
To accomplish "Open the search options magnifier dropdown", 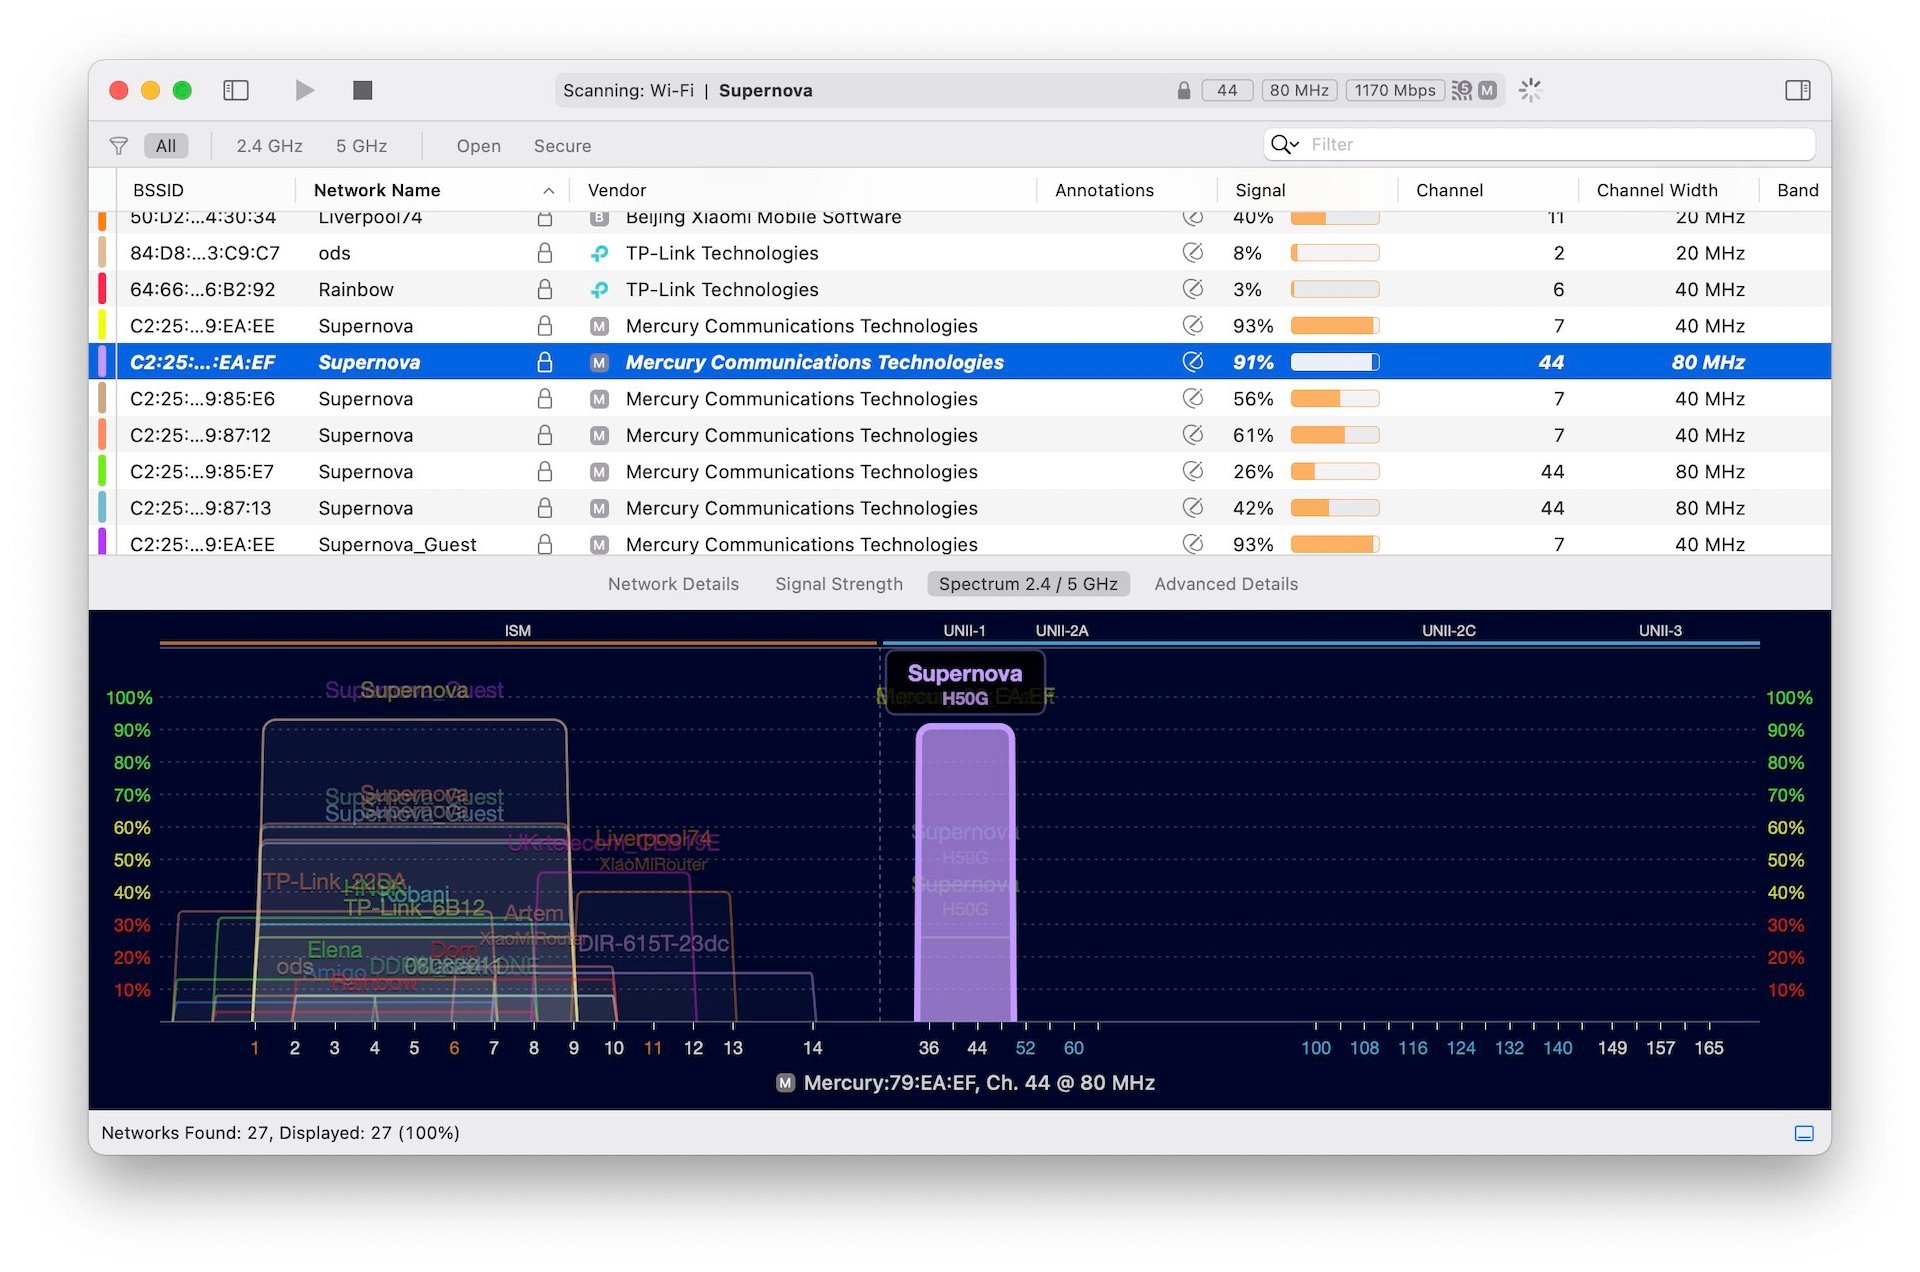I will 1284,145.
